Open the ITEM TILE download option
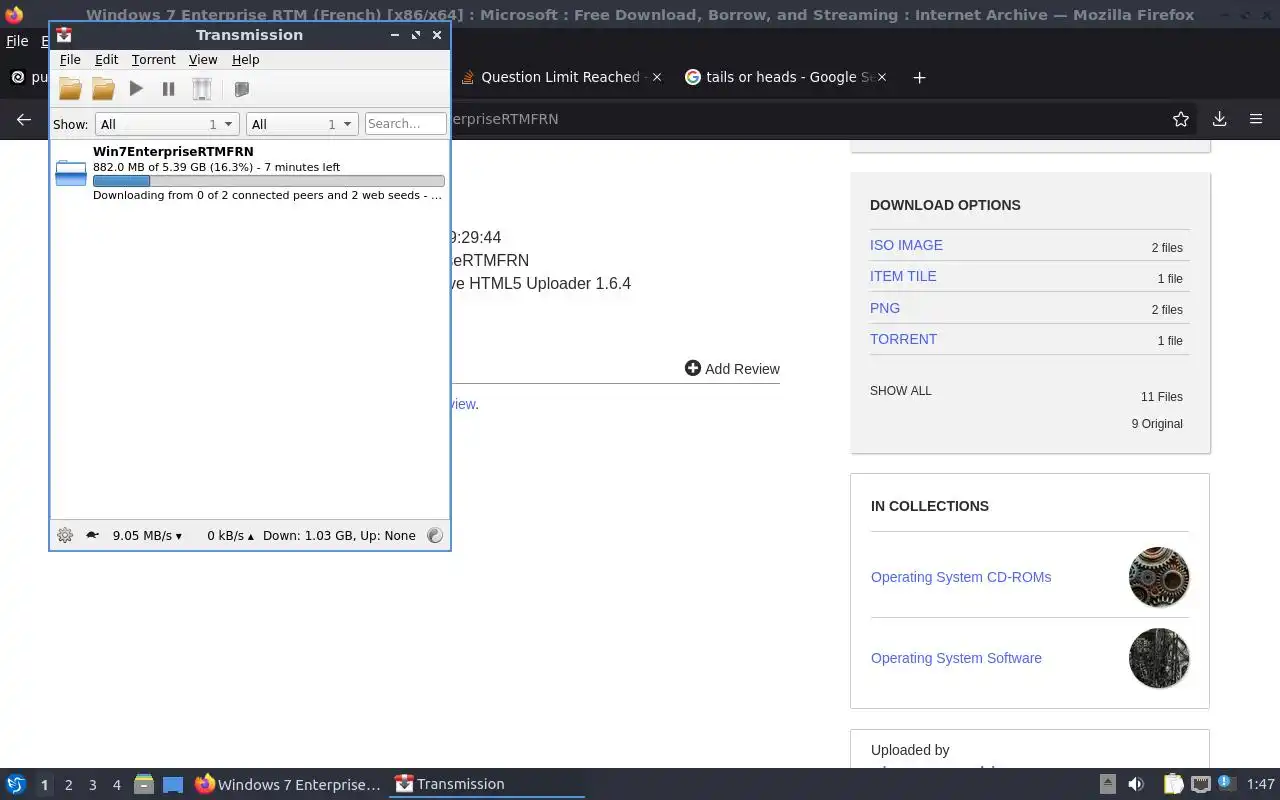The image size is (1280, 800). tap(903, 276)
